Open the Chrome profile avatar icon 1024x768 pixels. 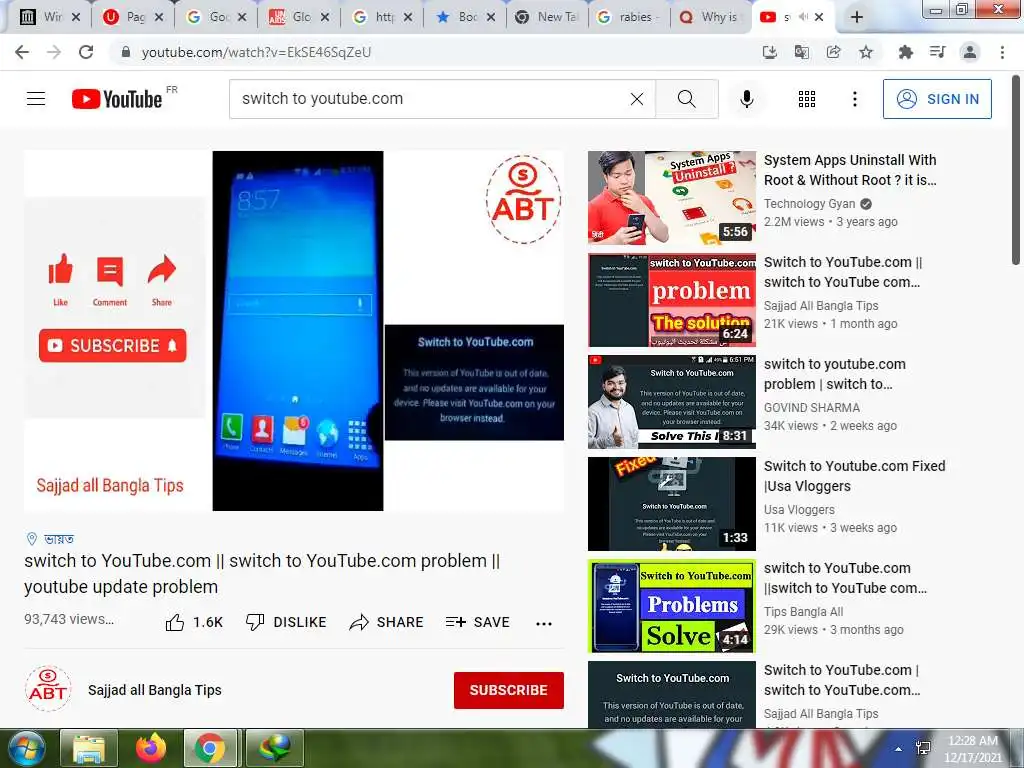tap(970, 52)
